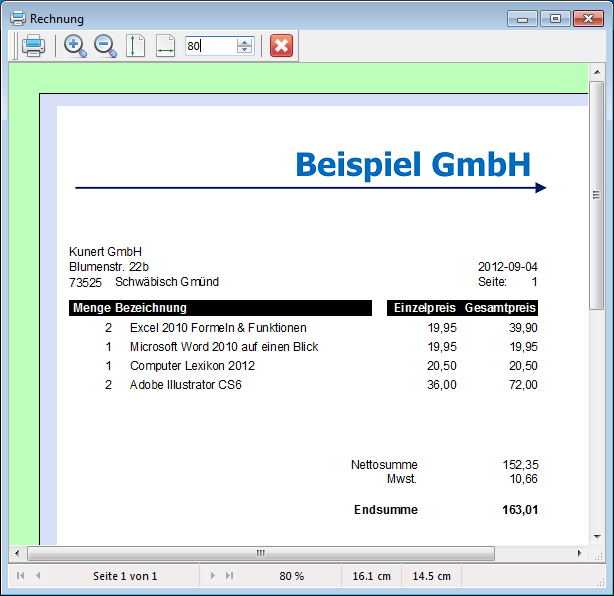Go to next page in status bar
Image resolution: width=614 pixels, height=596 pixels.
coord(213,576)
